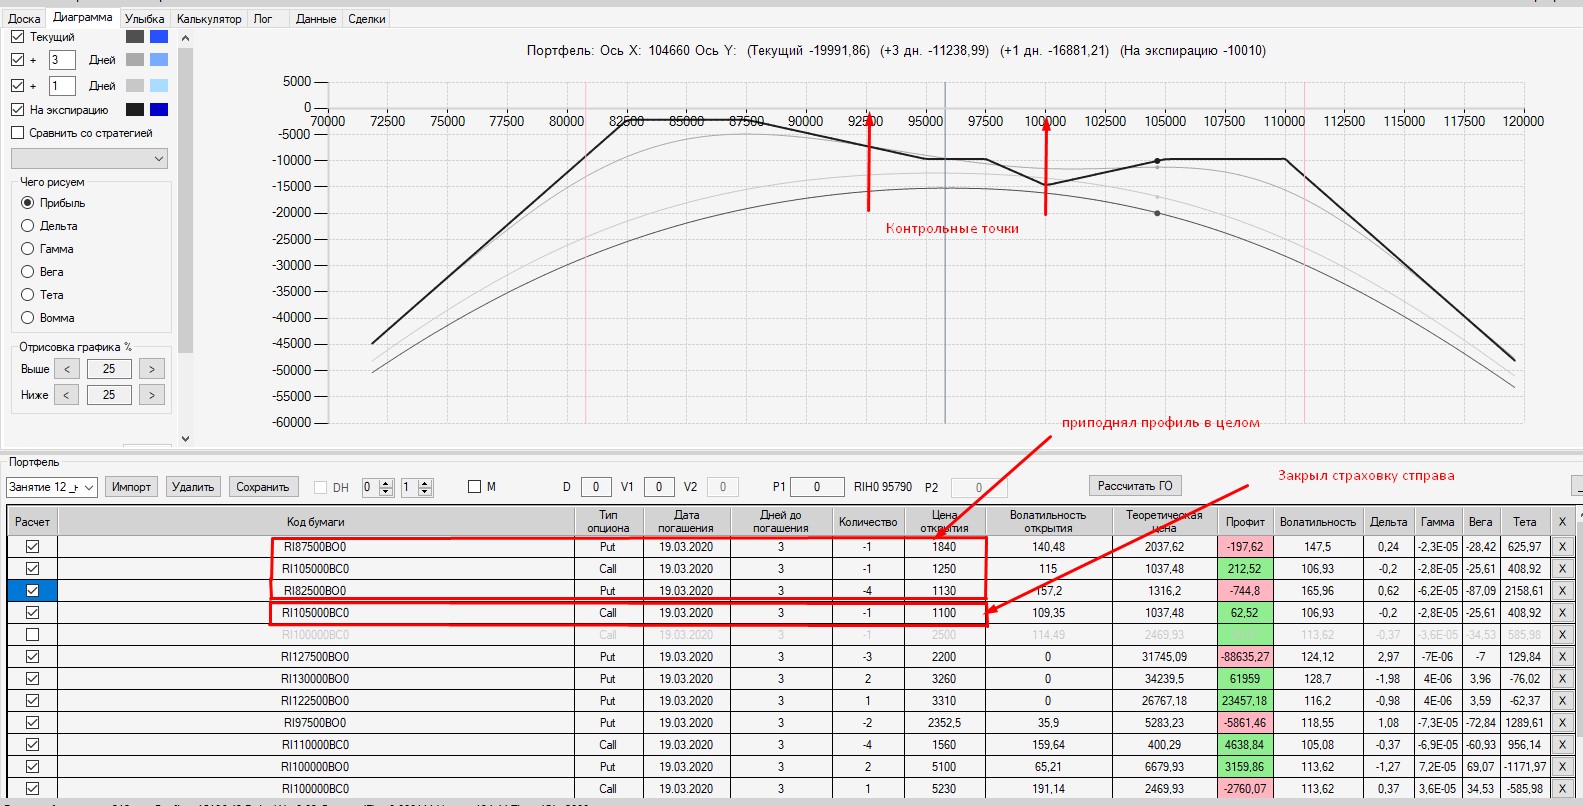Click the left arrow next to Выше
This screenshot has height=806, width=1583.
point(67,369)
